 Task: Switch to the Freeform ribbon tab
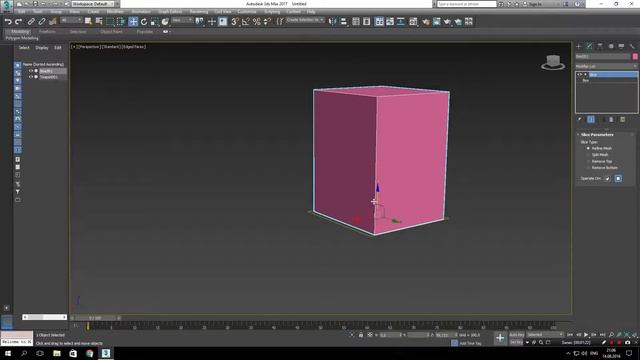point(47,31)
